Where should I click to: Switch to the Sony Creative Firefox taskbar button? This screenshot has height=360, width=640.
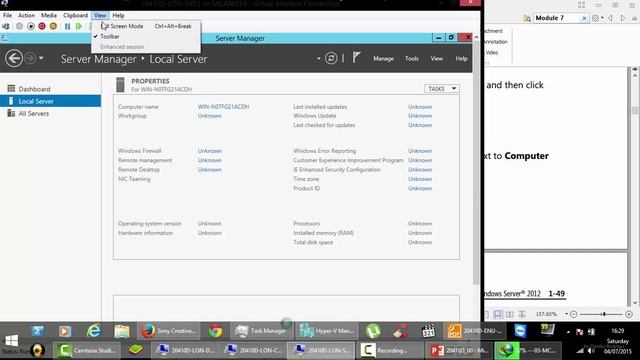coord(169,331)
